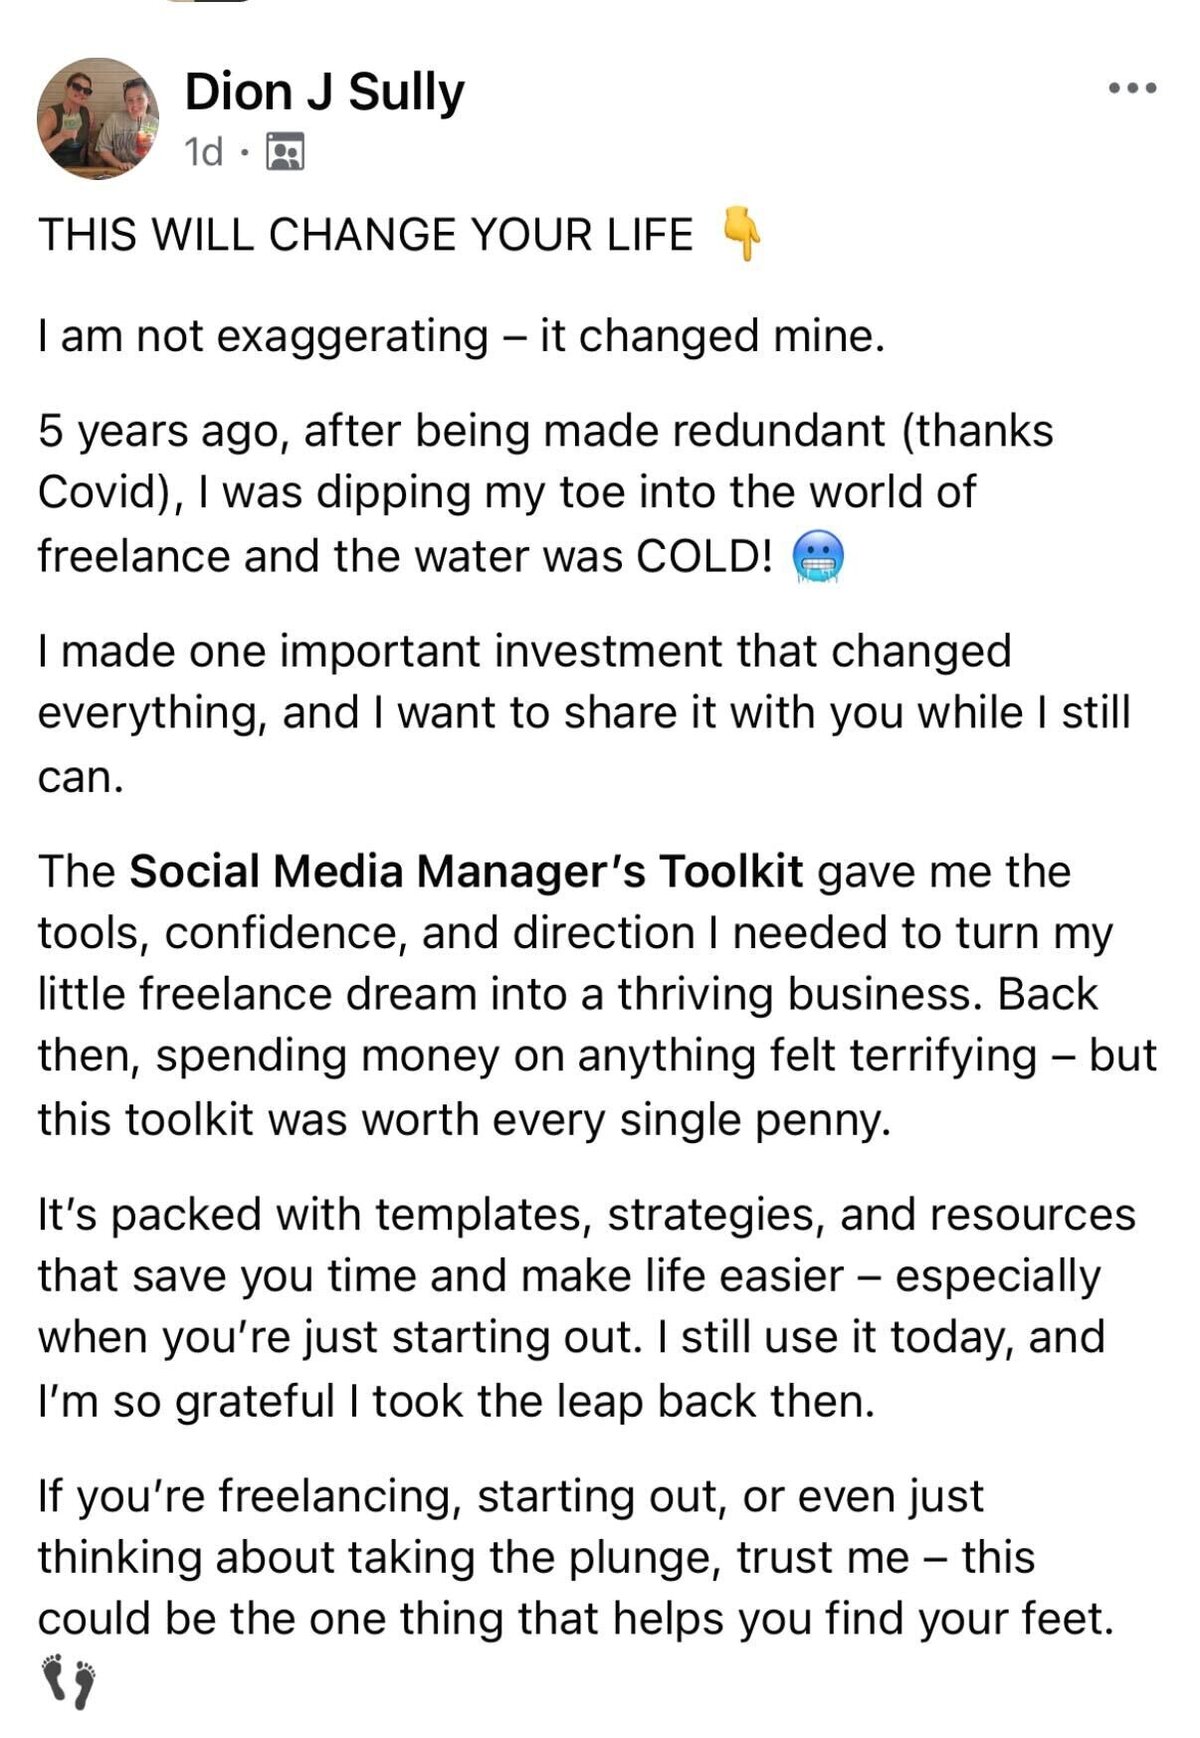Open Dion J Sully's profile picture
This screenshot has height=1738, width=1200.
[x=98, y=118]
